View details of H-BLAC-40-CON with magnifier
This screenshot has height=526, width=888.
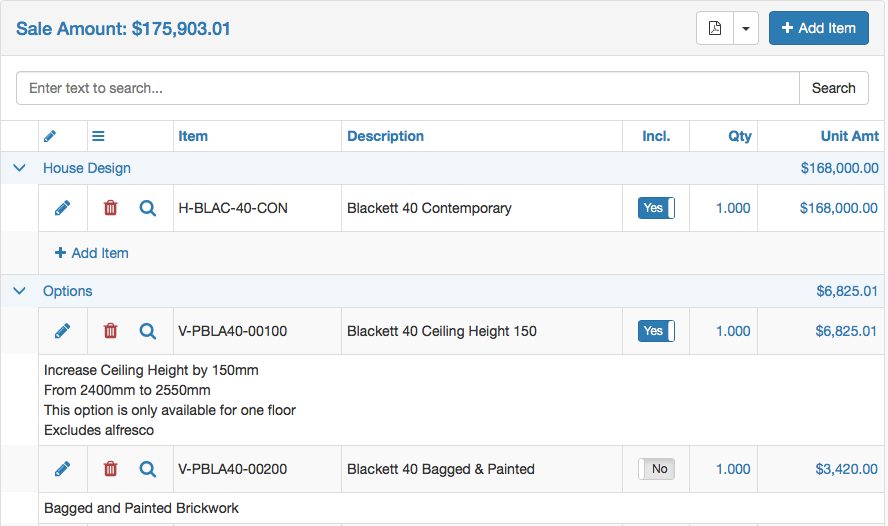(x=148, y=208)
